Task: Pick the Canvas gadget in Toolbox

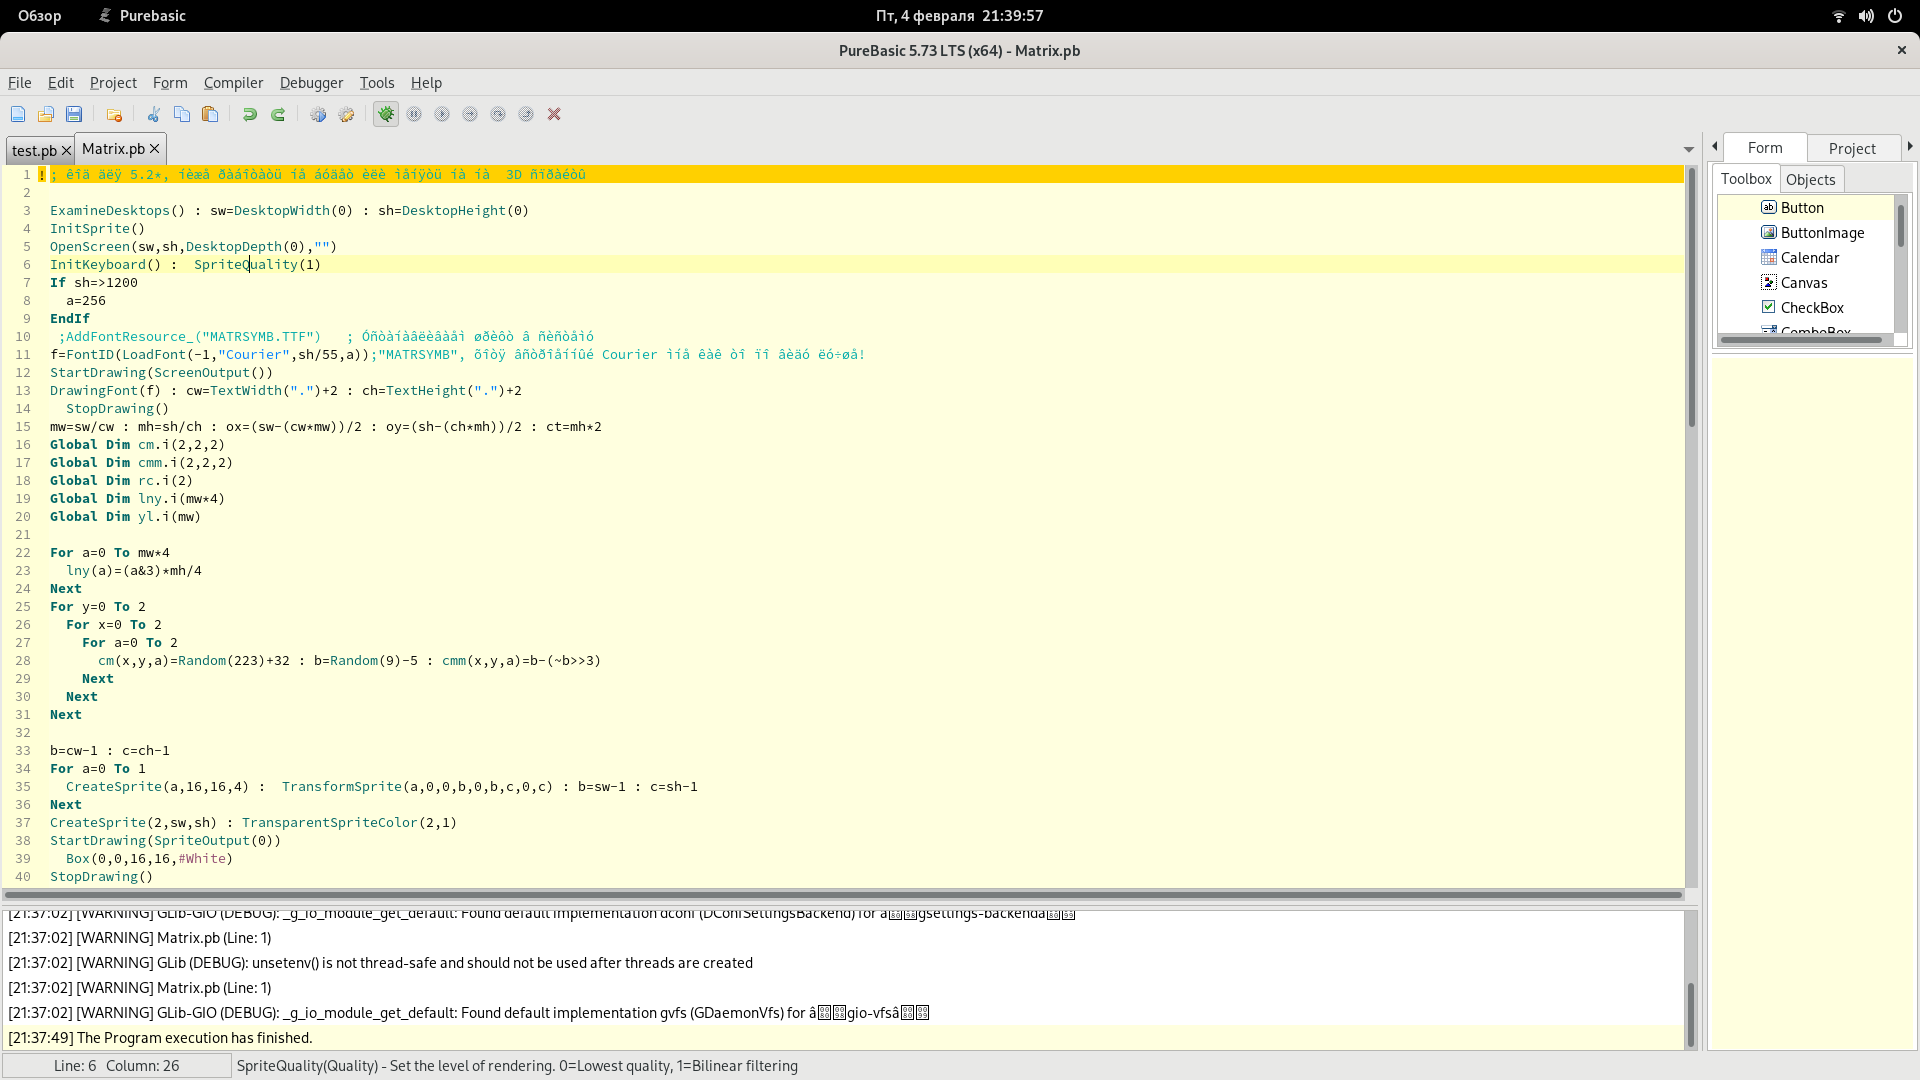Action: point(1806,283)
